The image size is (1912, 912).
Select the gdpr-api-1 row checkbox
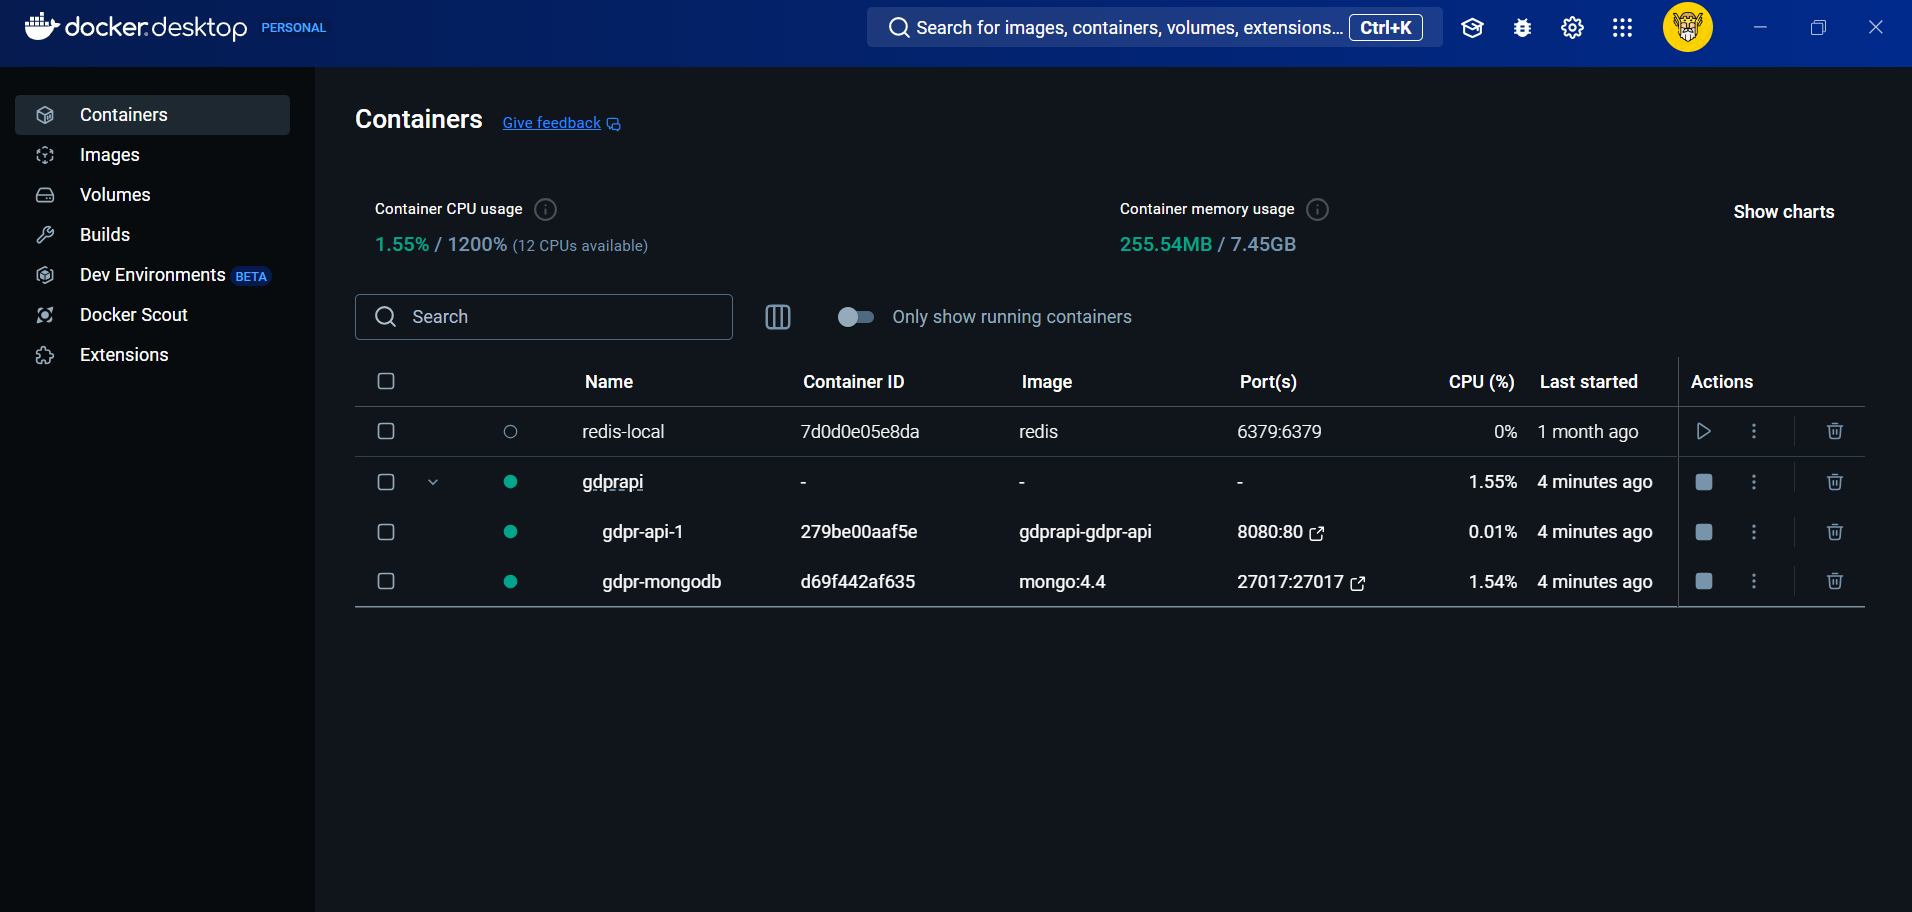386,532
